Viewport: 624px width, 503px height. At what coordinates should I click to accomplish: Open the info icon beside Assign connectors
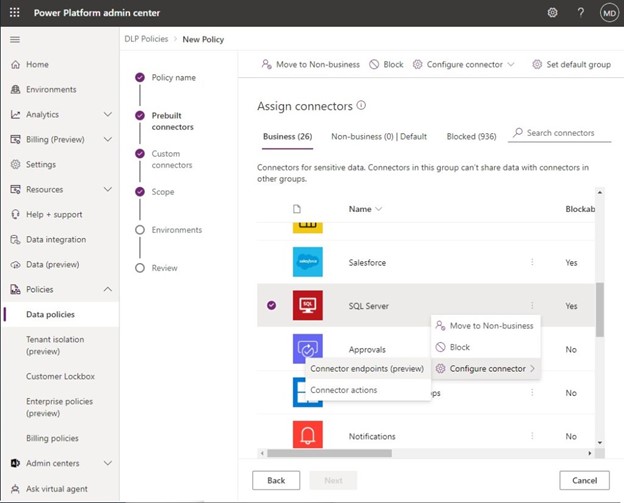point(361,105)
